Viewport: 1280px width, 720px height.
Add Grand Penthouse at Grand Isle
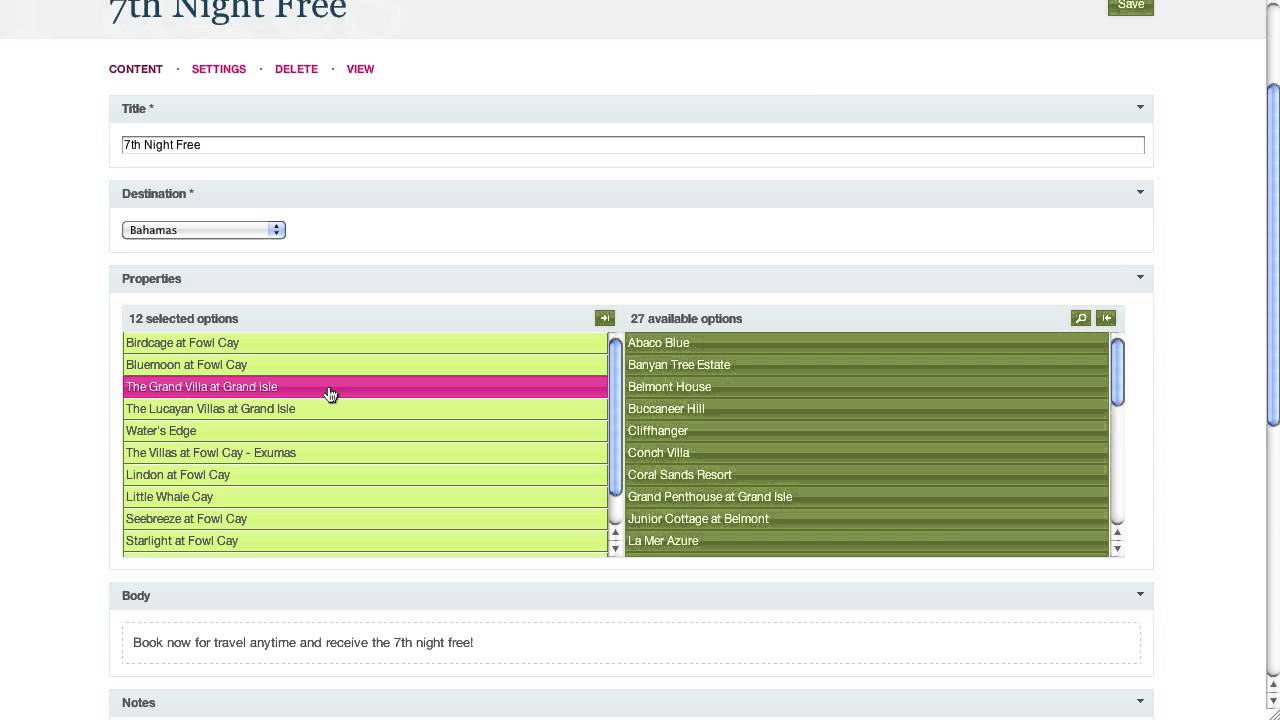click(x=867, y=497)
